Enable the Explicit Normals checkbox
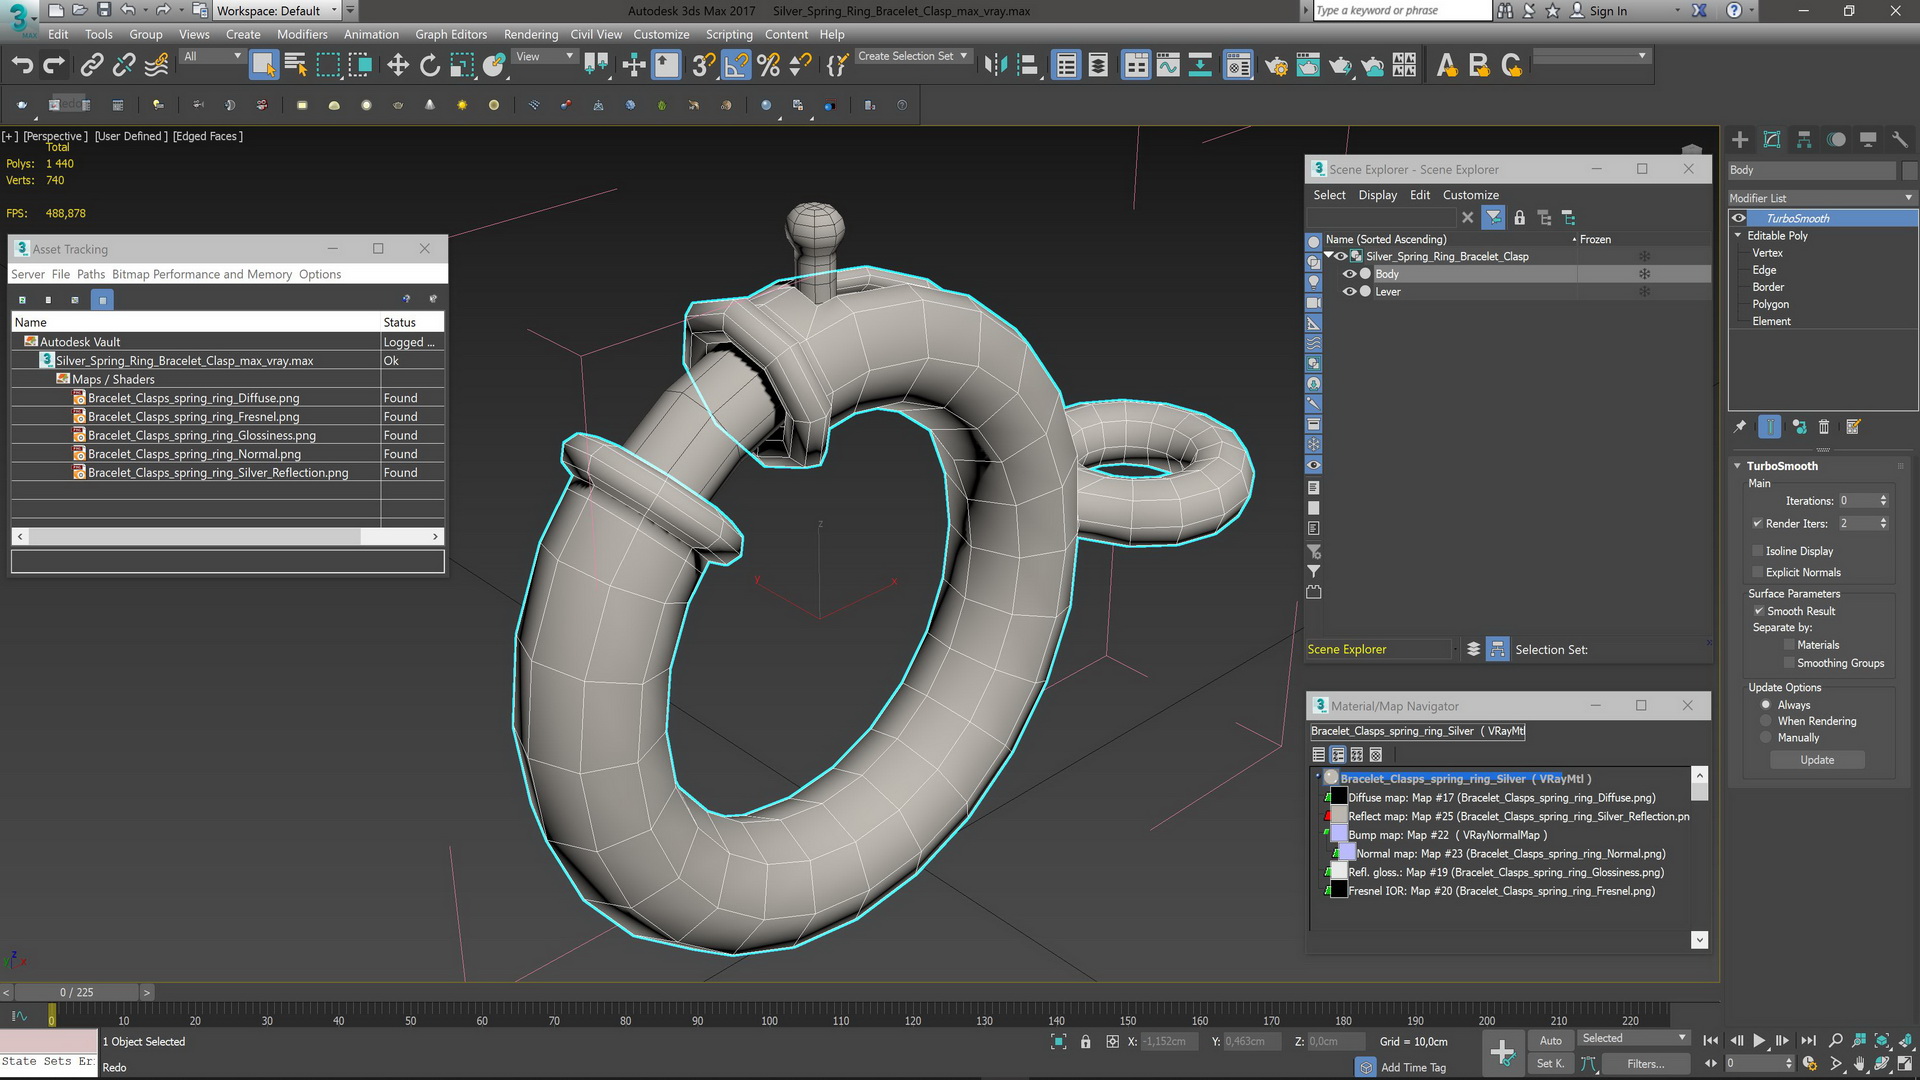Viewport: 1920px width, 1080px height. pyautogui.click(x=1758, y=572)
